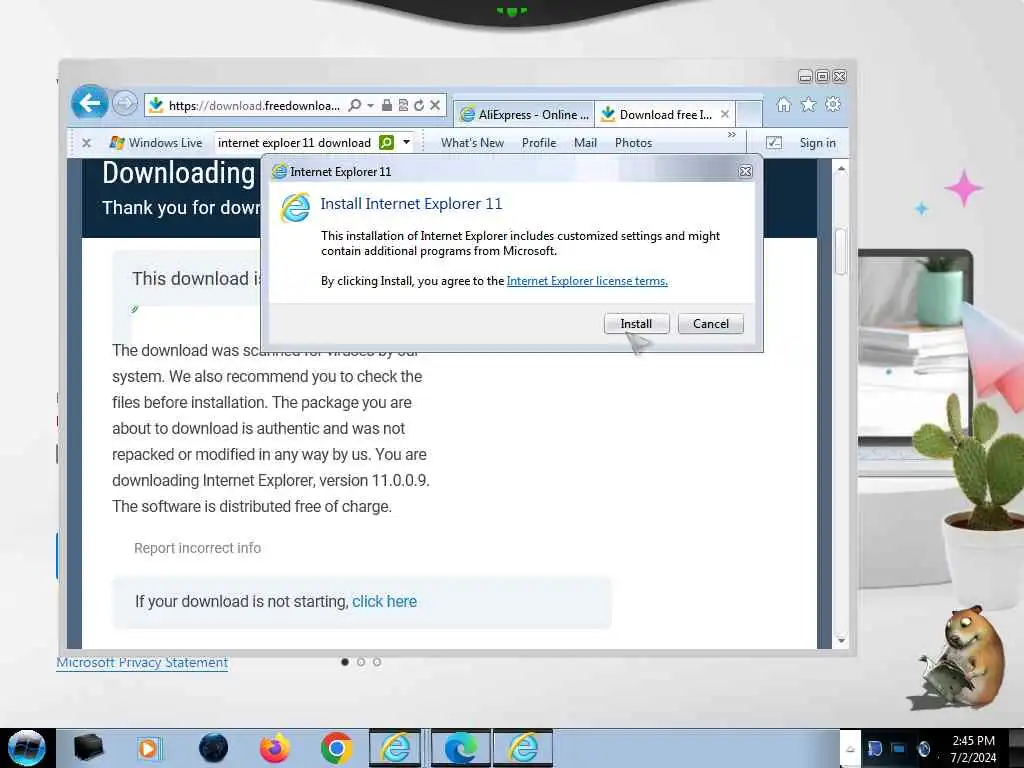
Task: Open Favorites with the star icon
Action: click(x=808, y=104)
